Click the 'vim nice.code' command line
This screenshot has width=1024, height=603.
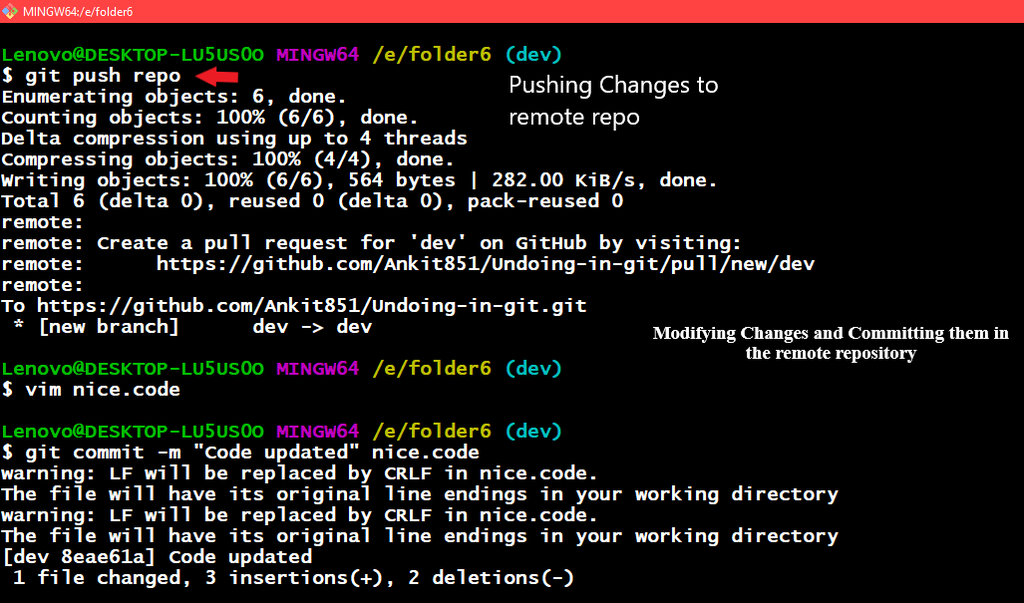click(91, 389)
